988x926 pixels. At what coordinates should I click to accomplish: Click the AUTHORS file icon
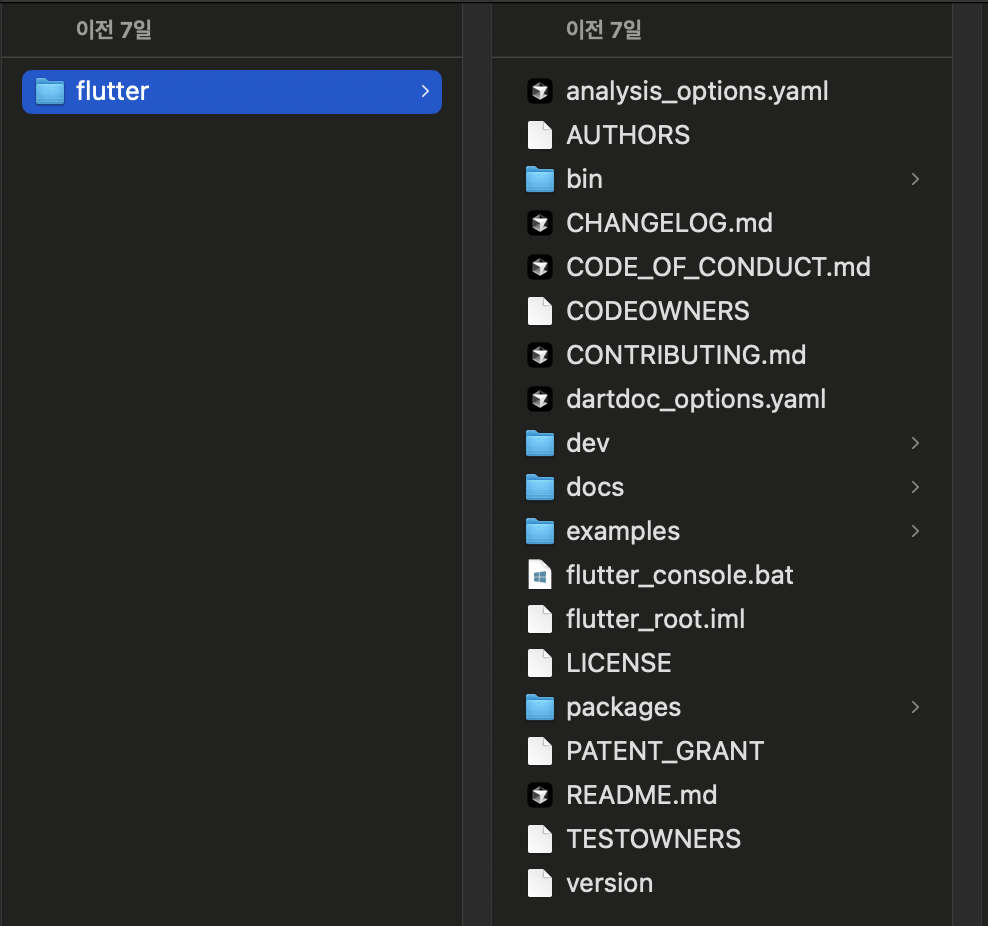540,135
